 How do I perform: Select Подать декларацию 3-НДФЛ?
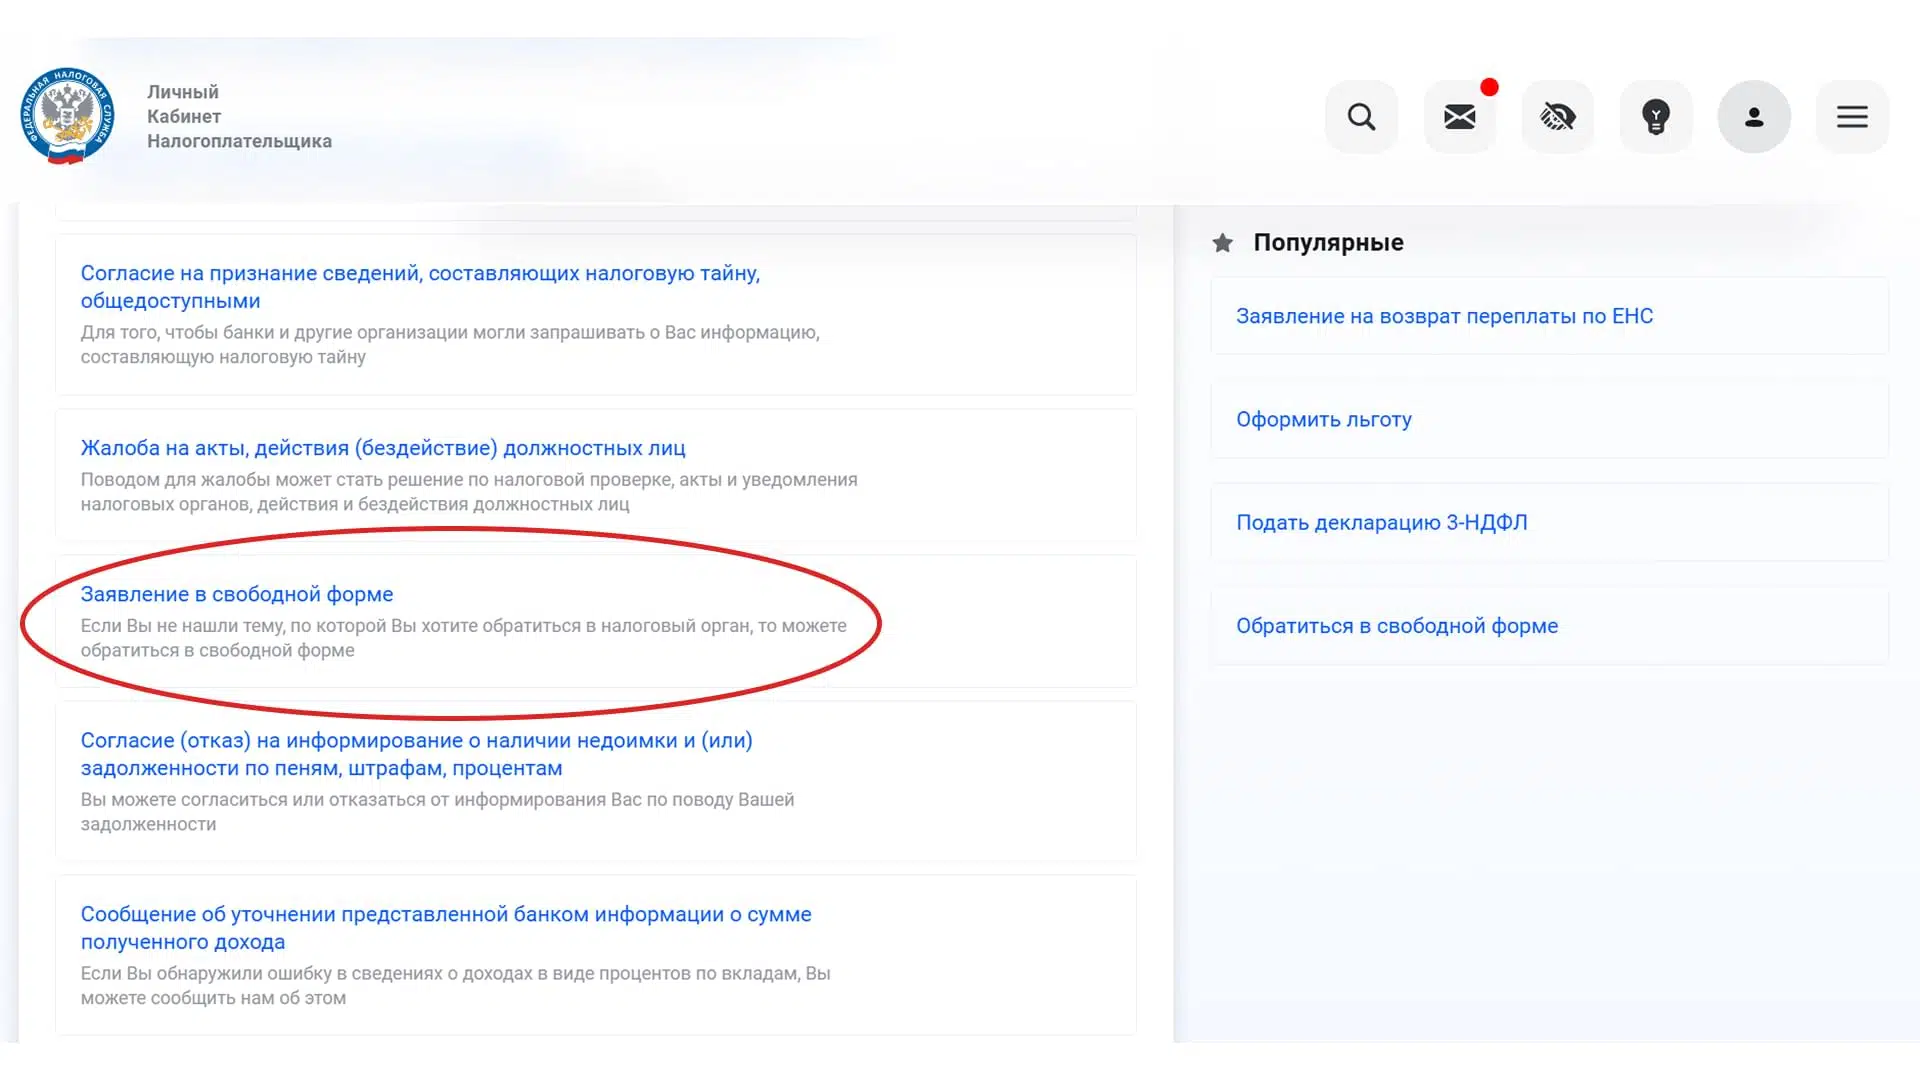click(x=1381, y=522)
